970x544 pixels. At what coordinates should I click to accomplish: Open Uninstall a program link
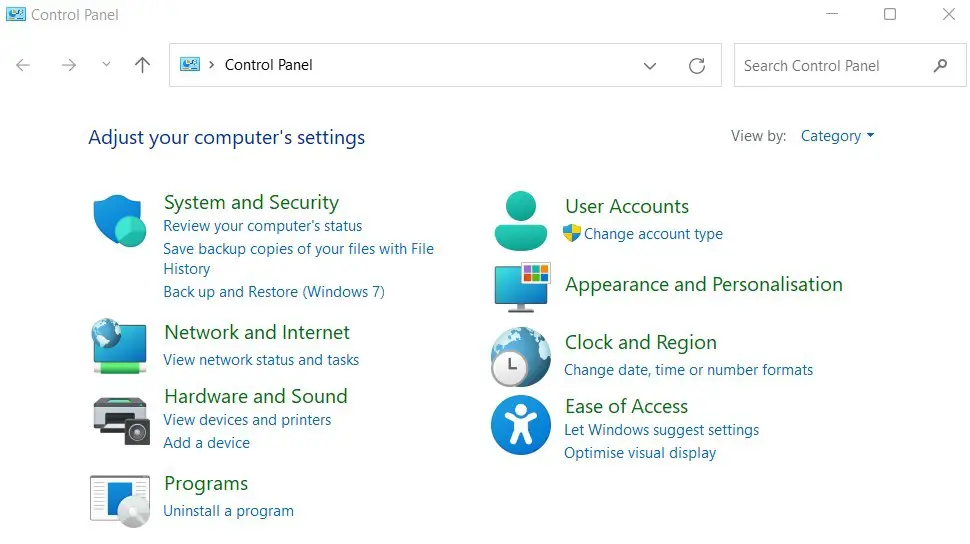pos(228,511)
